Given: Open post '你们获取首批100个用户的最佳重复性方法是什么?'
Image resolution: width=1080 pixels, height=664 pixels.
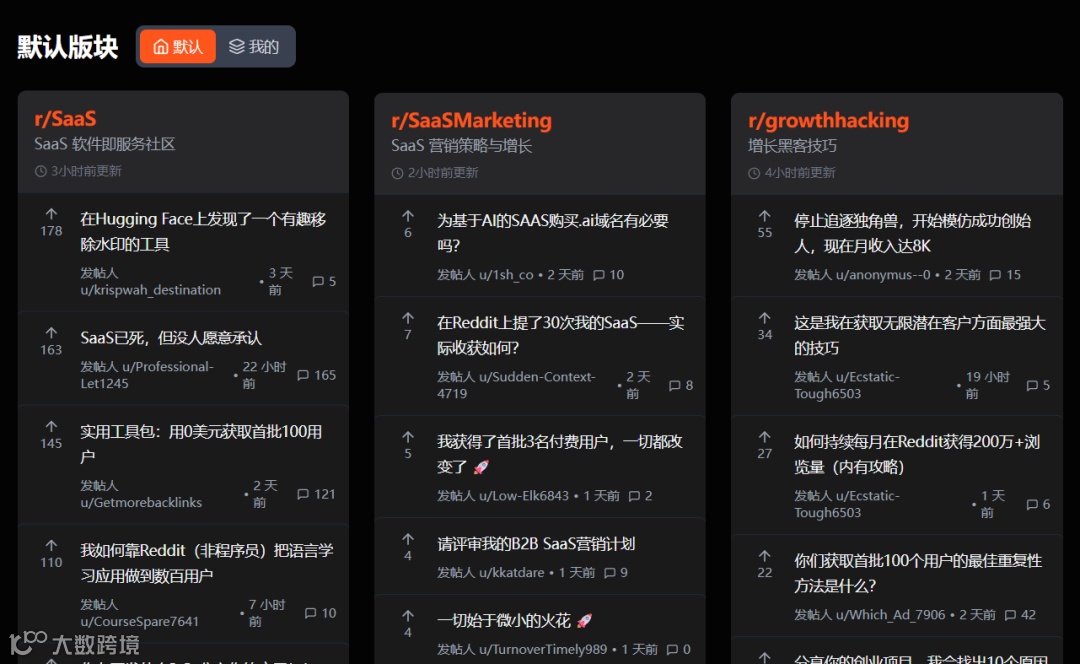Looking at the screenshot, I should 917,573.
